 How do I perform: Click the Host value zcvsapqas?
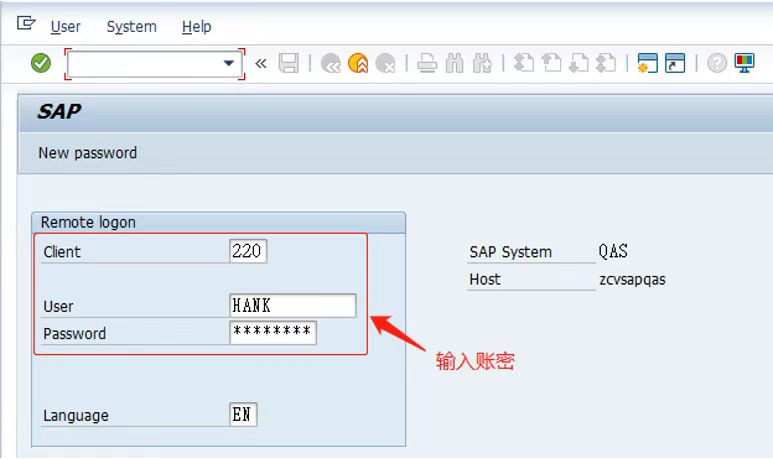632,280
